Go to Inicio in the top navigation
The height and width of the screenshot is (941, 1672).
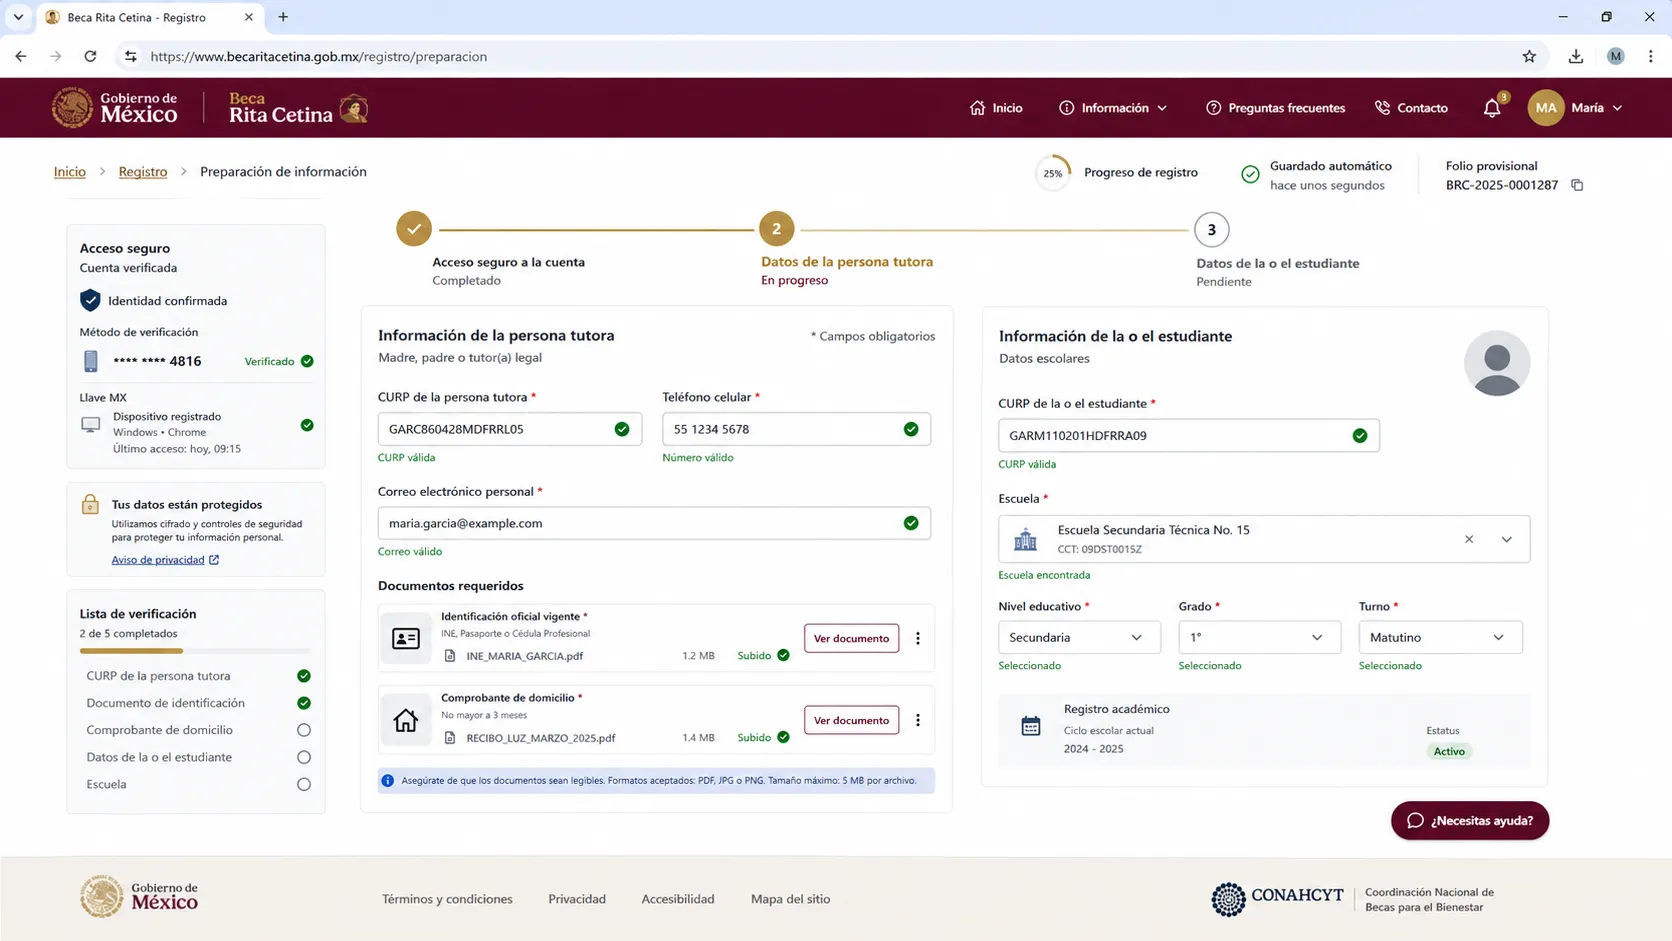click(x=996, y=108)
